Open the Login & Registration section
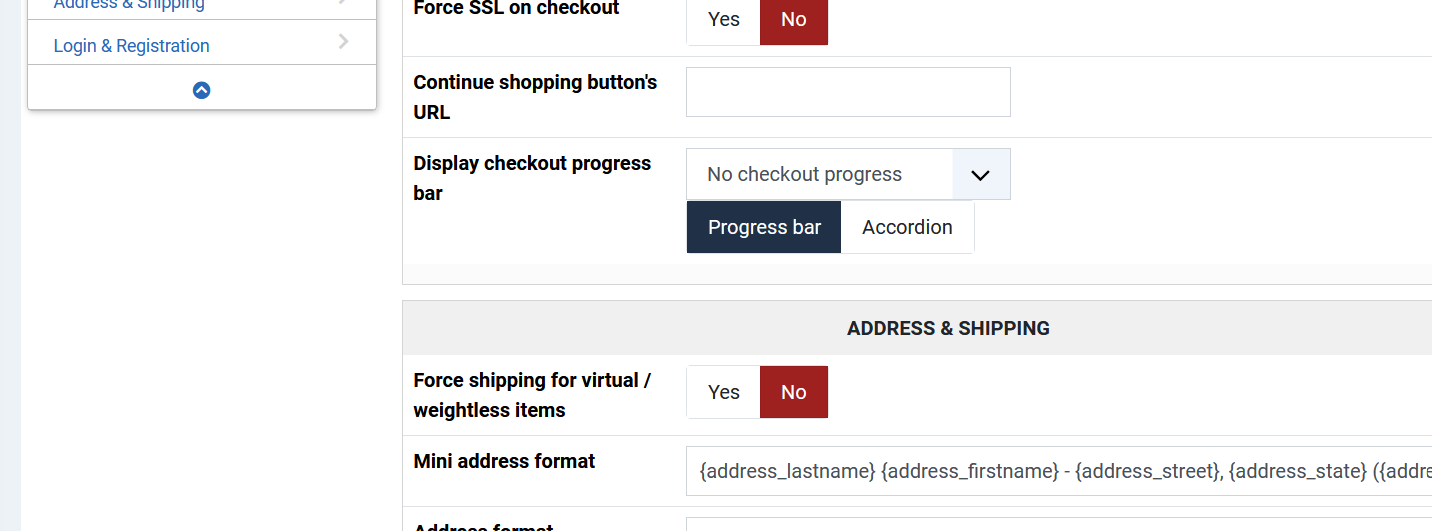The height and width of the screenshot is (531, 1432). click(x=132, y=46)
